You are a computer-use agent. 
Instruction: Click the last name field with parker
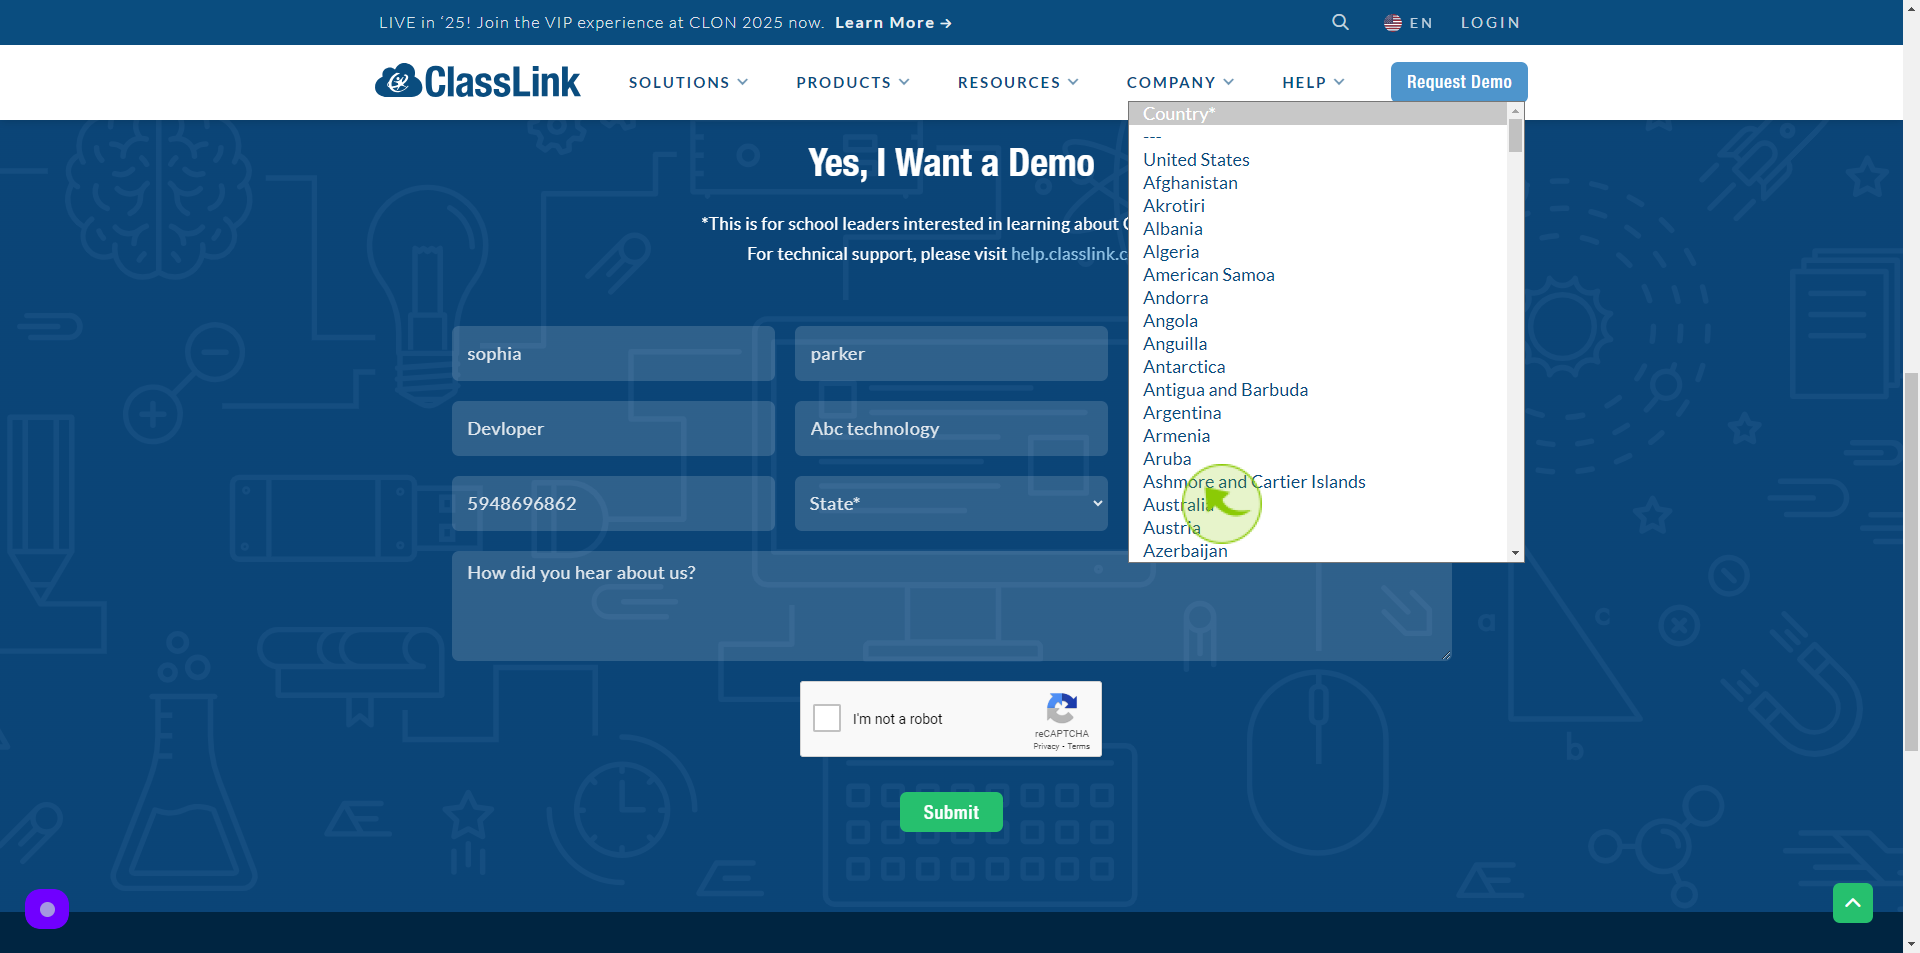pos(951,353)
